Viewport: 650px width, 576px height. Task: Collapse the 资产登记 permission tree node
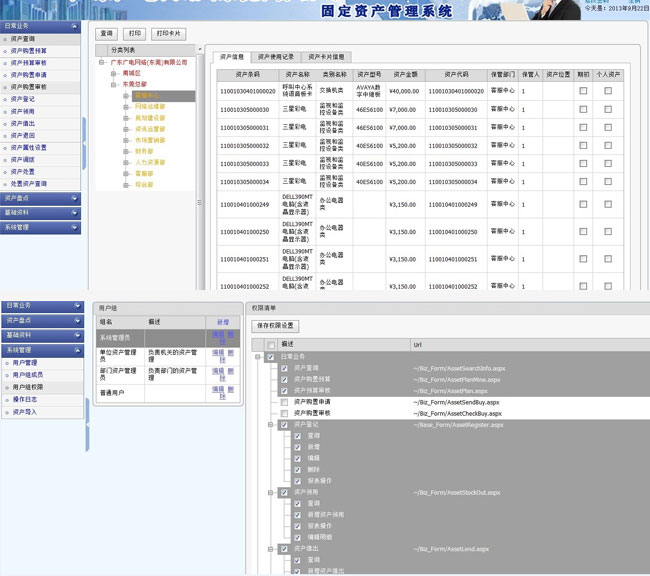(x=271, y=425)
